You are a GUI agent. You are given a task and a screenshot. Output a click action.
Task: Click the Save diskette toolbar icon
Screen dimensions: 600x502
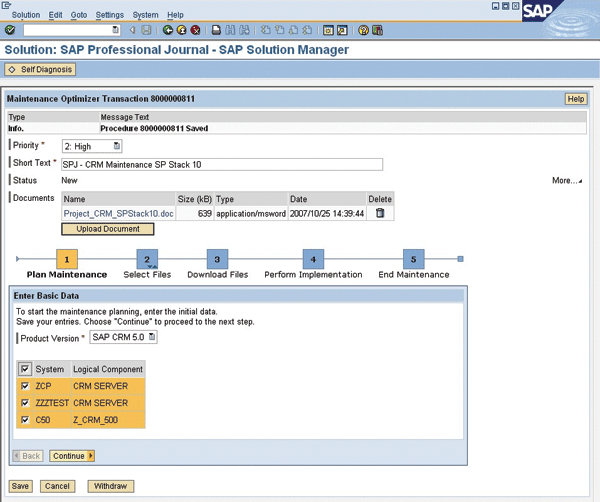[146, 30]
